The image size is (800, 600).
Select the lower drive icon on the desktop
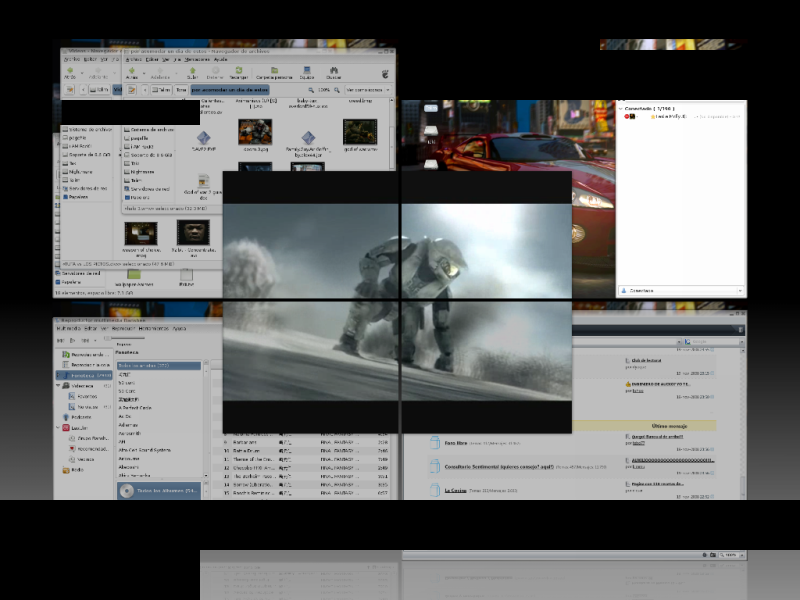click(x=431, y=164)
